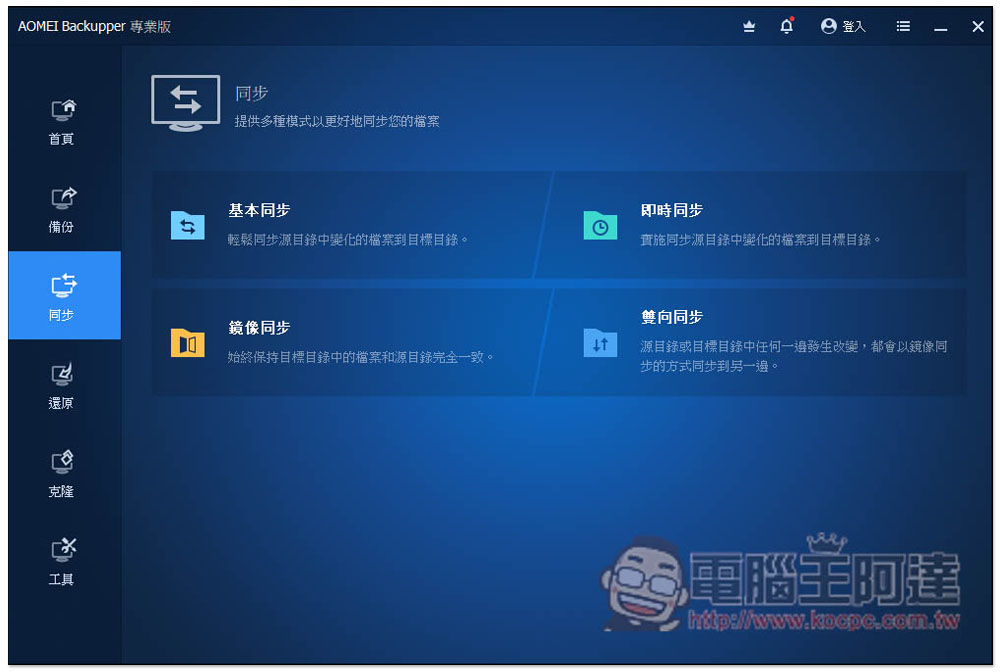Viewport: 1000px width, 672px height.
Task: Open the hamburger menu in title bar
Action: (x=903, y=27)
